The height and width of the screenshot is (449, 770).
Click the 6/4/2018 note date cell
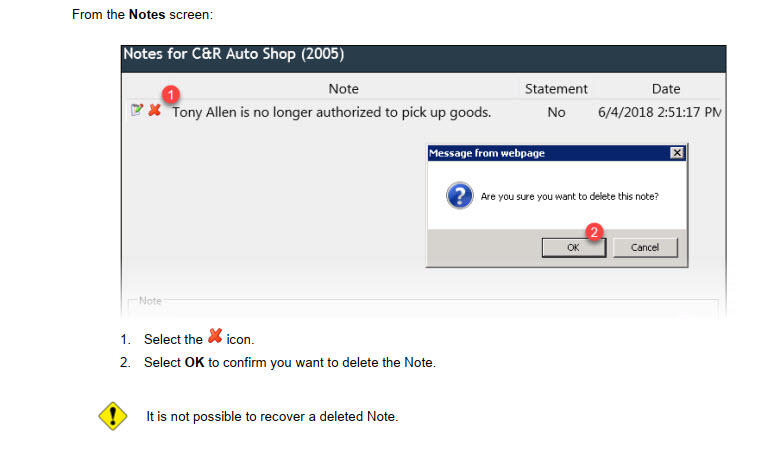click(659, 112)
